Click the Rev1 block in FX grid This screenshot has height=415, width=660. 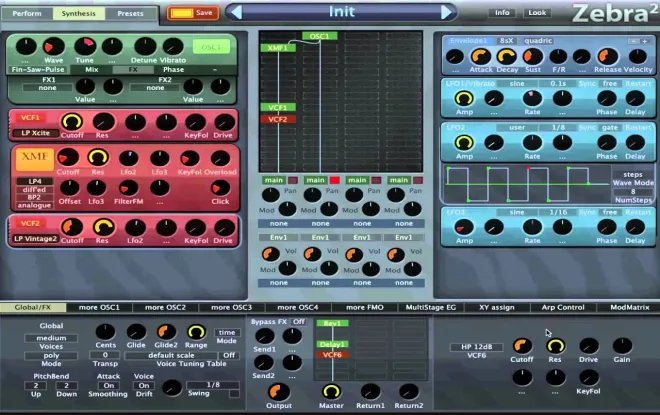(x=332, y=323)
